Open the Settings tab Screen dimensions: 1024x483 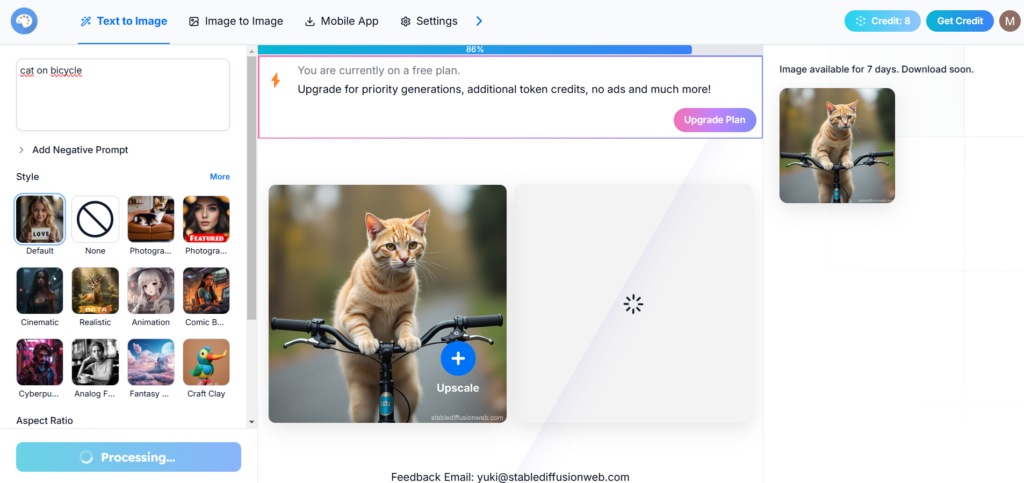(x=428, y=21)
